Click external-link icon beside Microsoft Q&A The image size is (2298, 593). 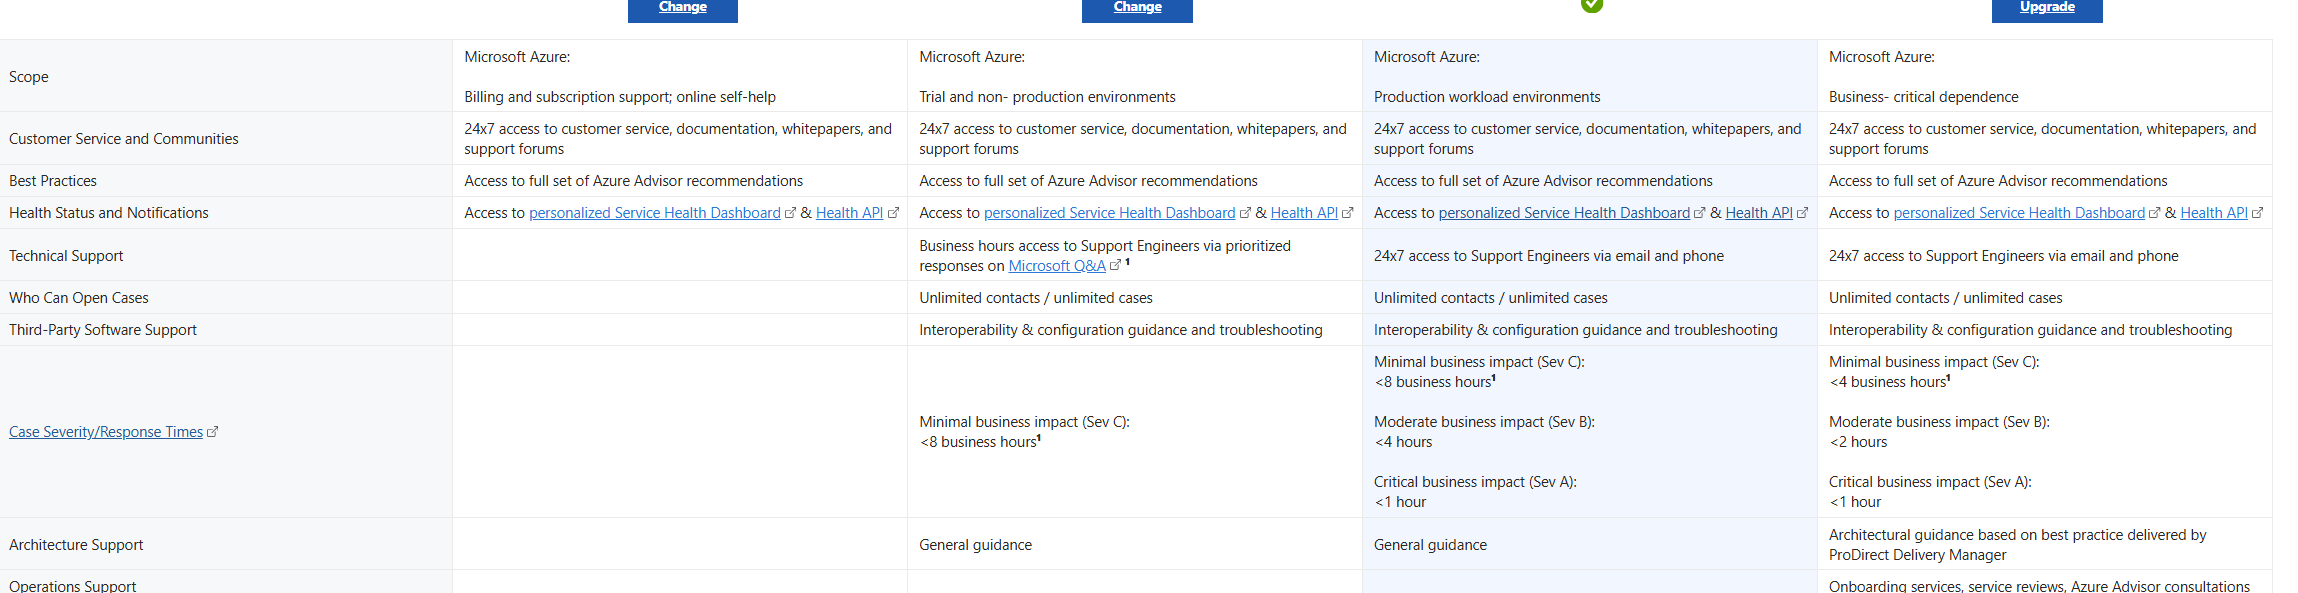tap(1115, 266)
